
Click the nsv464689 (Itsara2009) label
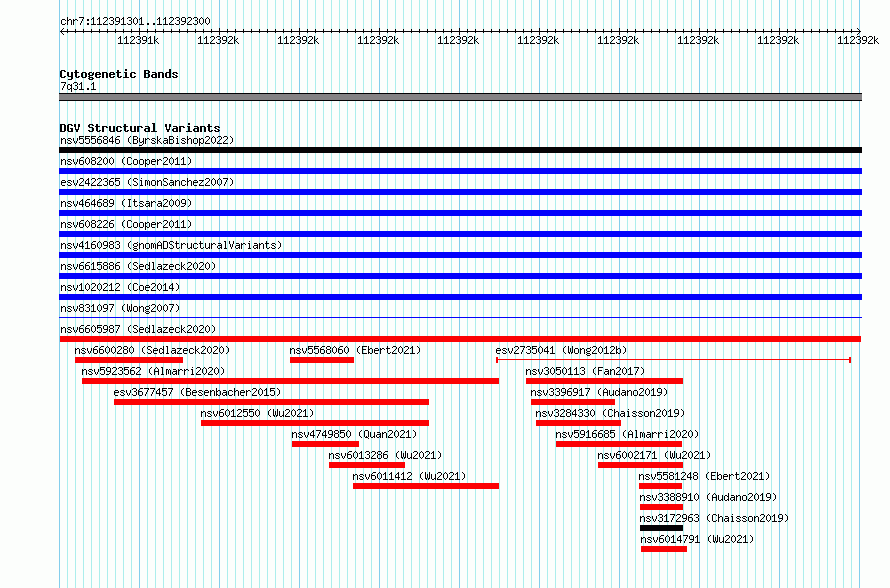pyautogui.click(x=126, y=203)
